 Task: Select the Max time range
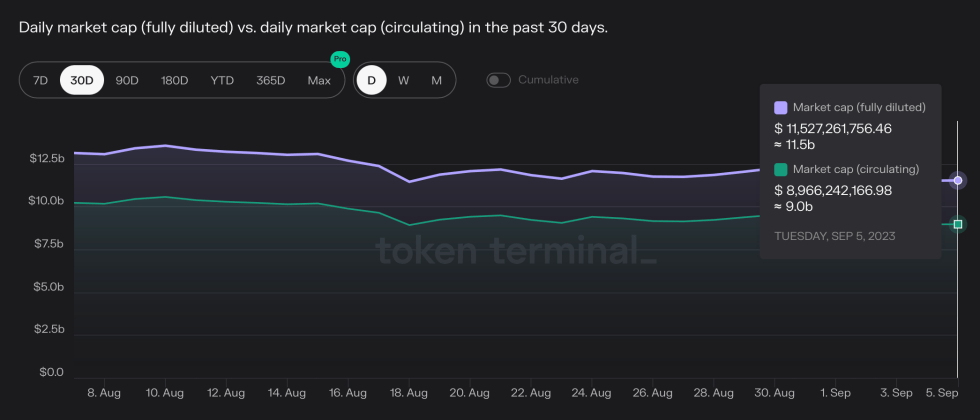319,80
